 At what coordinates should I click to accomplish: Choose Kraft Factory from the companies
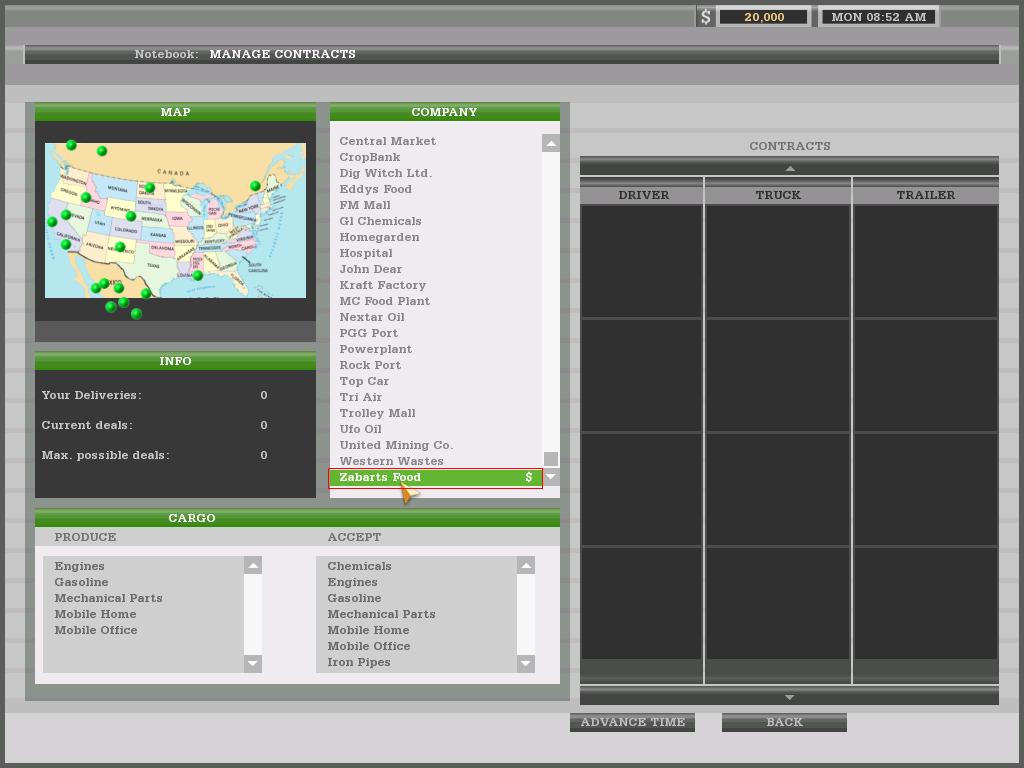pos(382,285)
